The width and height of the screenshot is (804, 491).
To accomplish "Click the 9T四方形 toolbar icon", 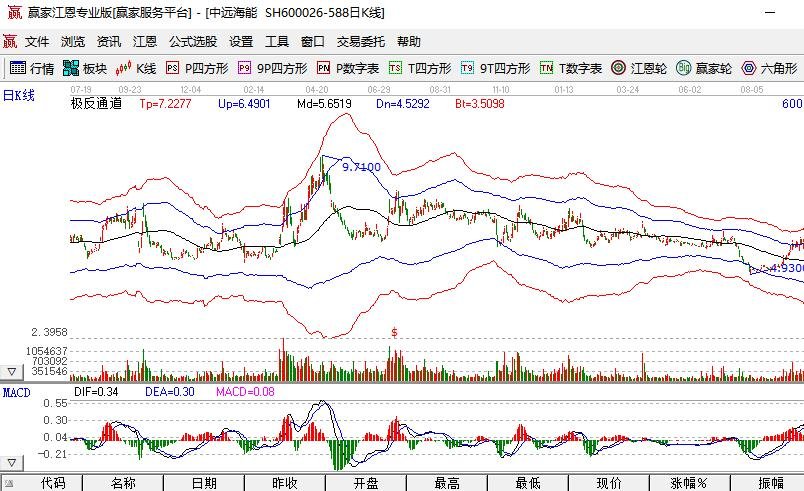I will 495,69.
